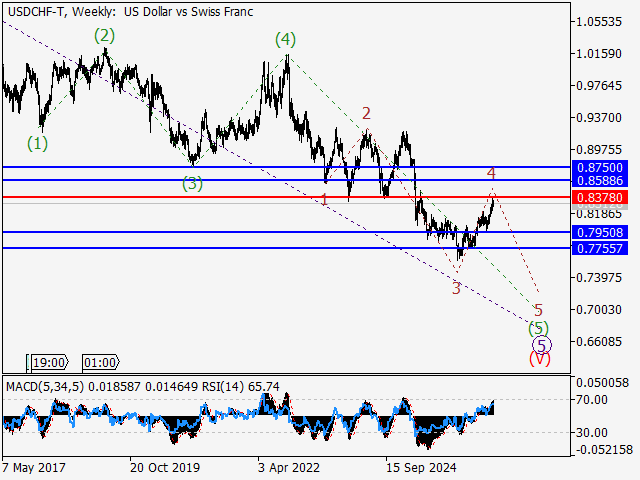640x480 pixels.
Task: Click the 0.050058 MACD scale value
Action: [x=602, y=383]
